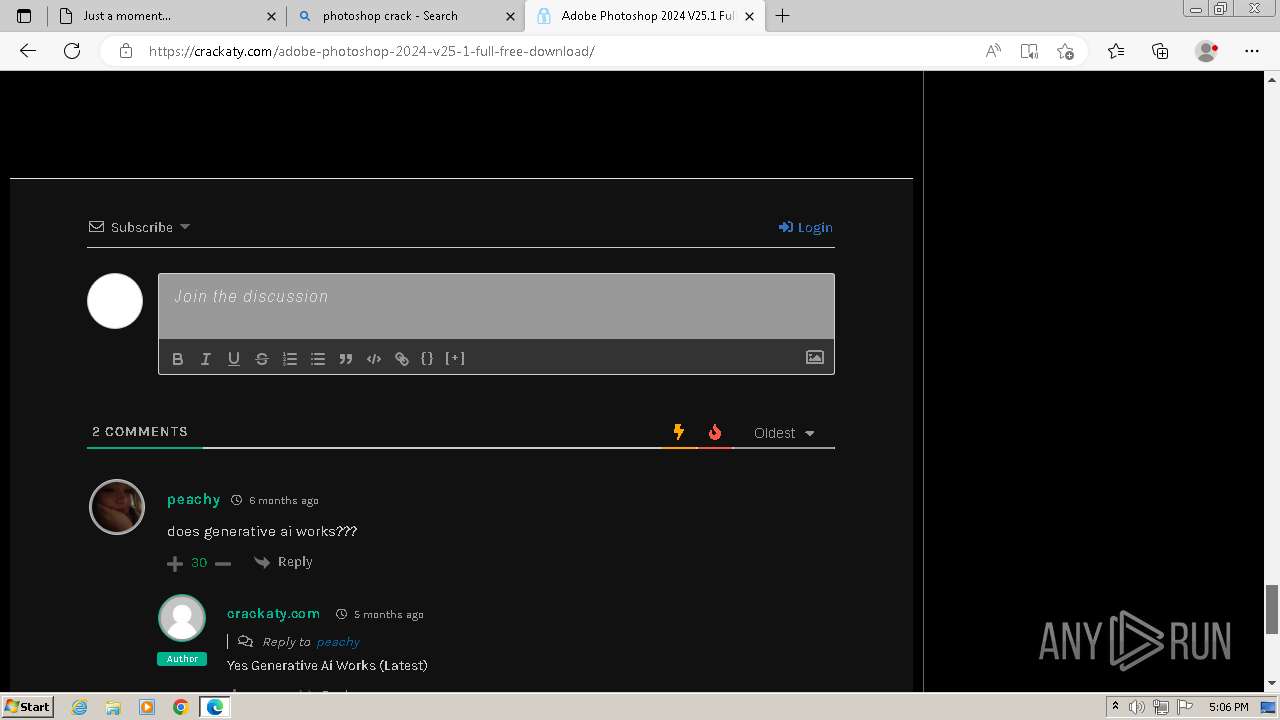
Task: Open a new browser tab
Action: 782,16
